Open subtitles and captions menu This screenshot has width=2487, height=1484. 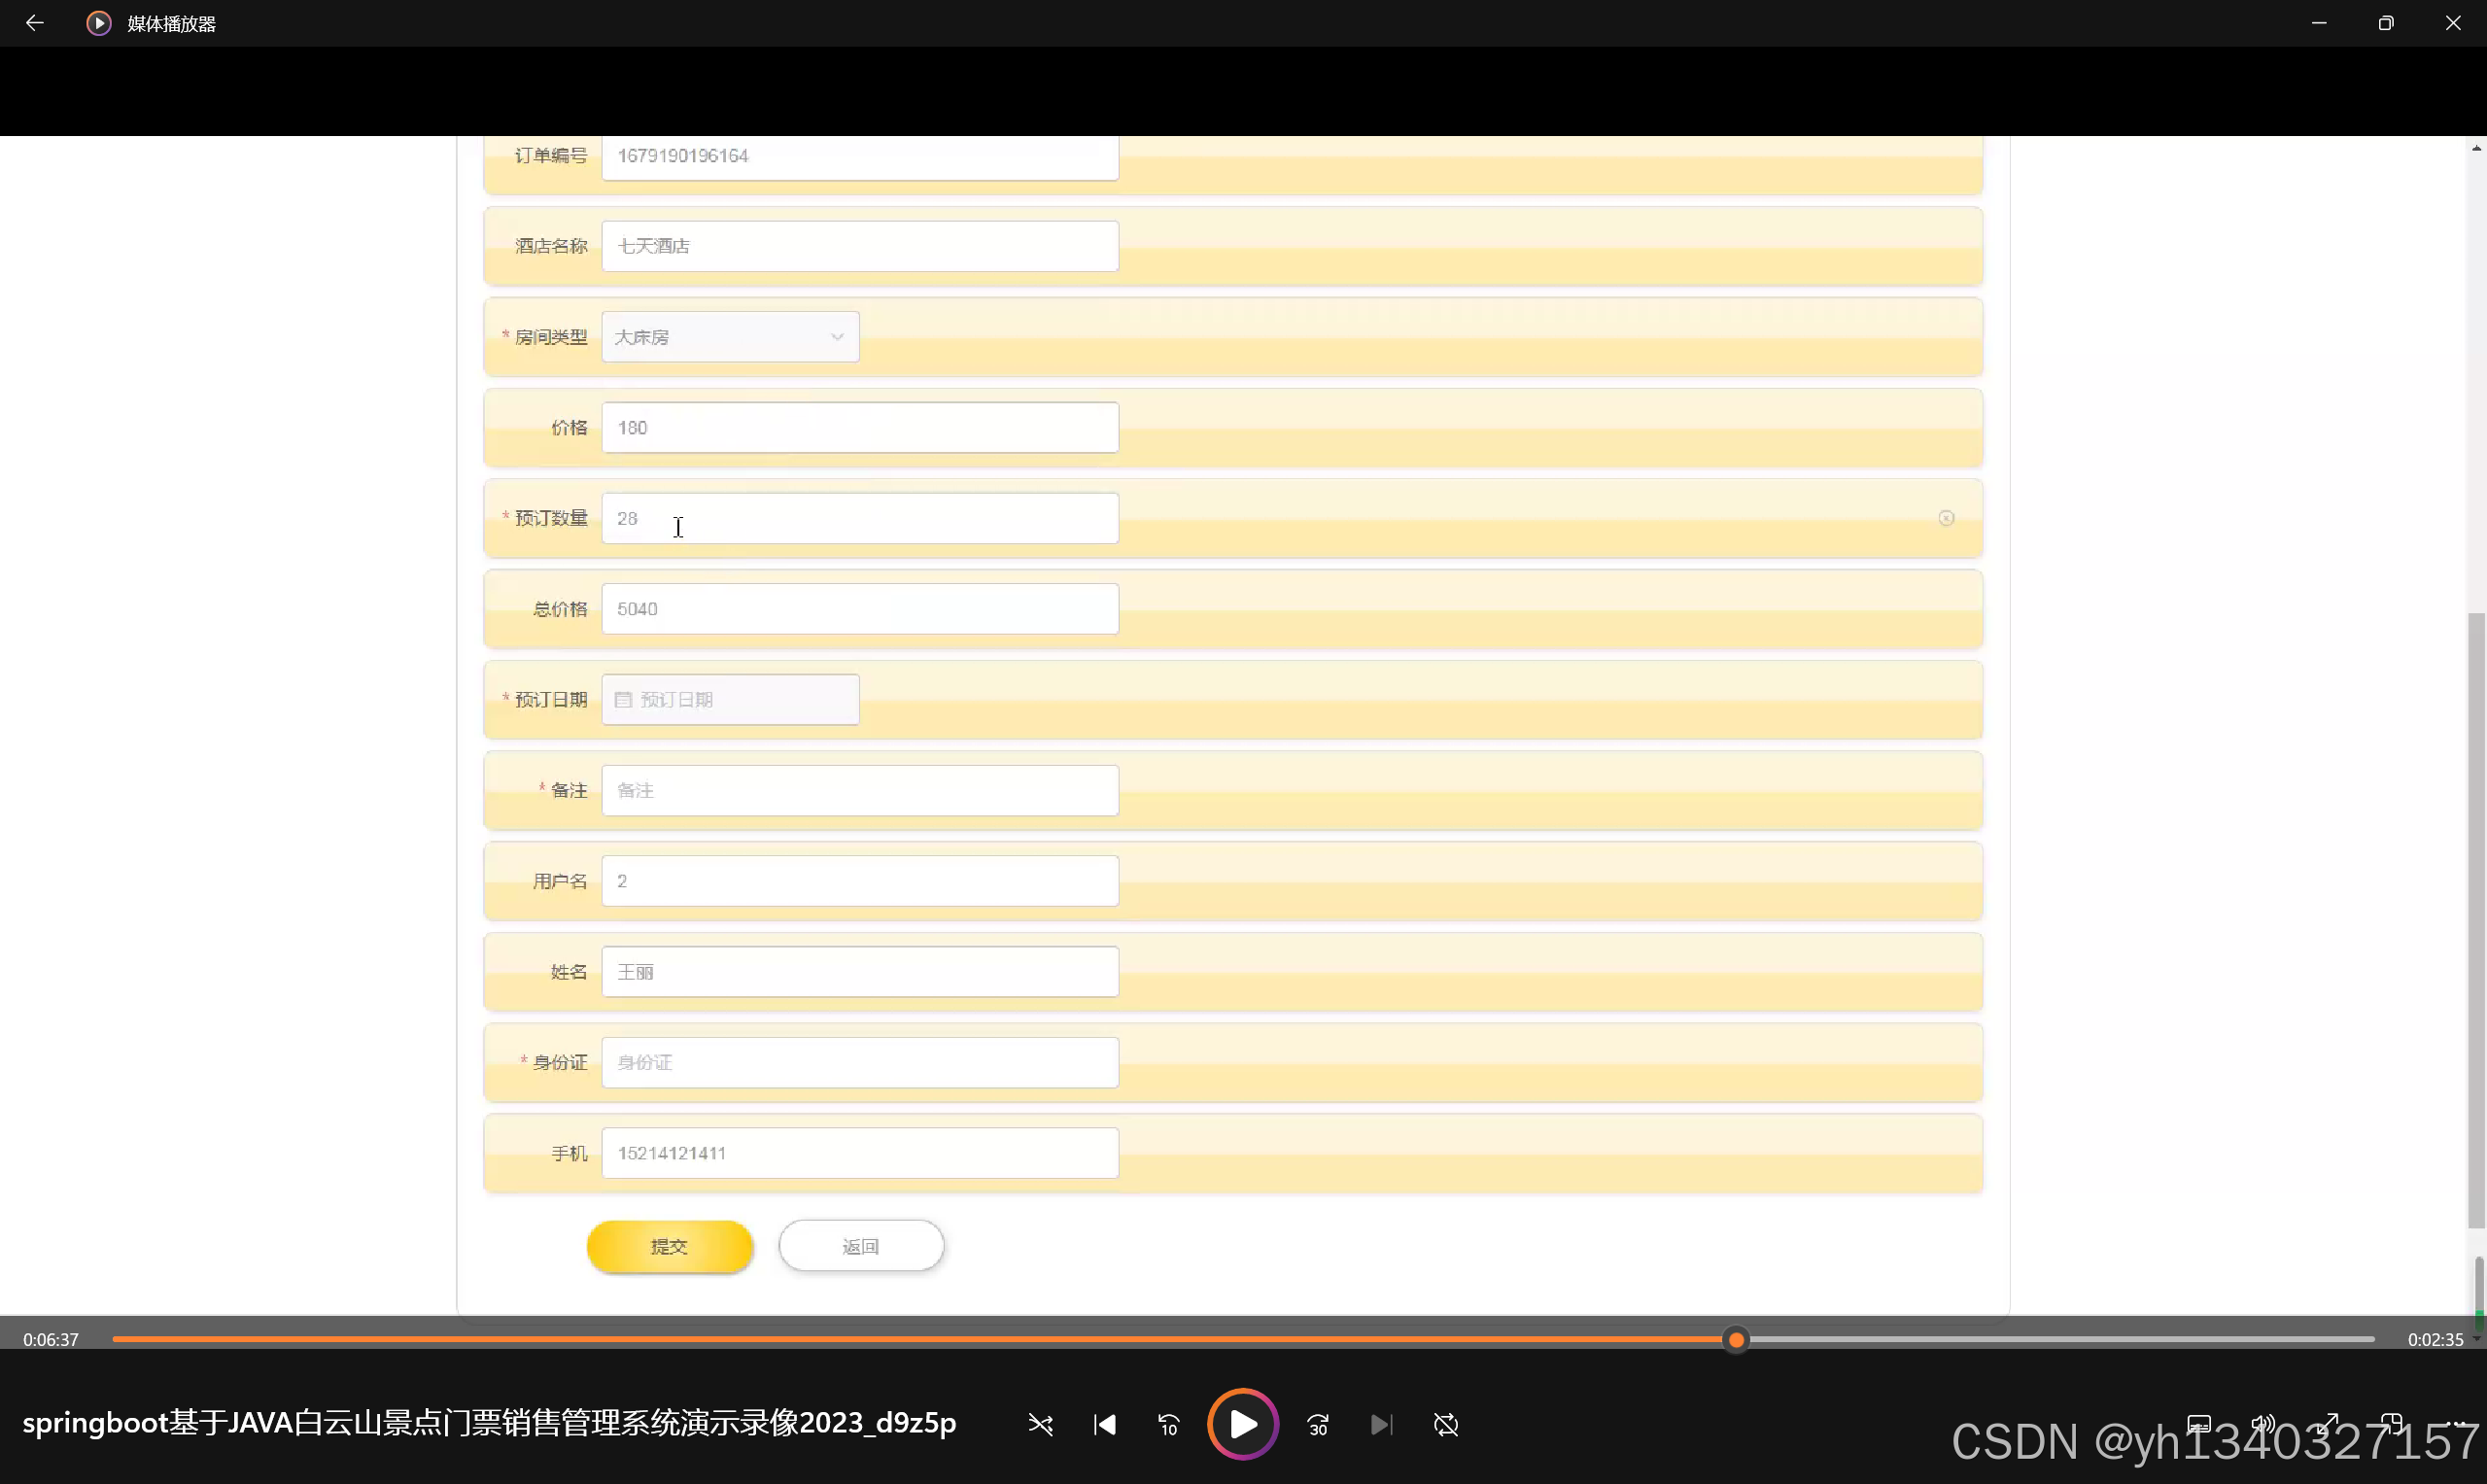[x=2198, y=1423]
